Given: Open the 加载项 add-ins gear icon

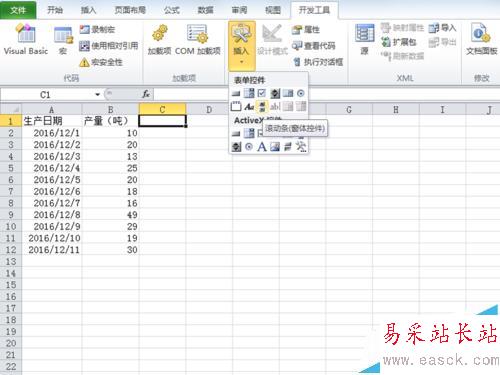Looking at the screenshot, I should pyautogui.click(x=159, y=39).
